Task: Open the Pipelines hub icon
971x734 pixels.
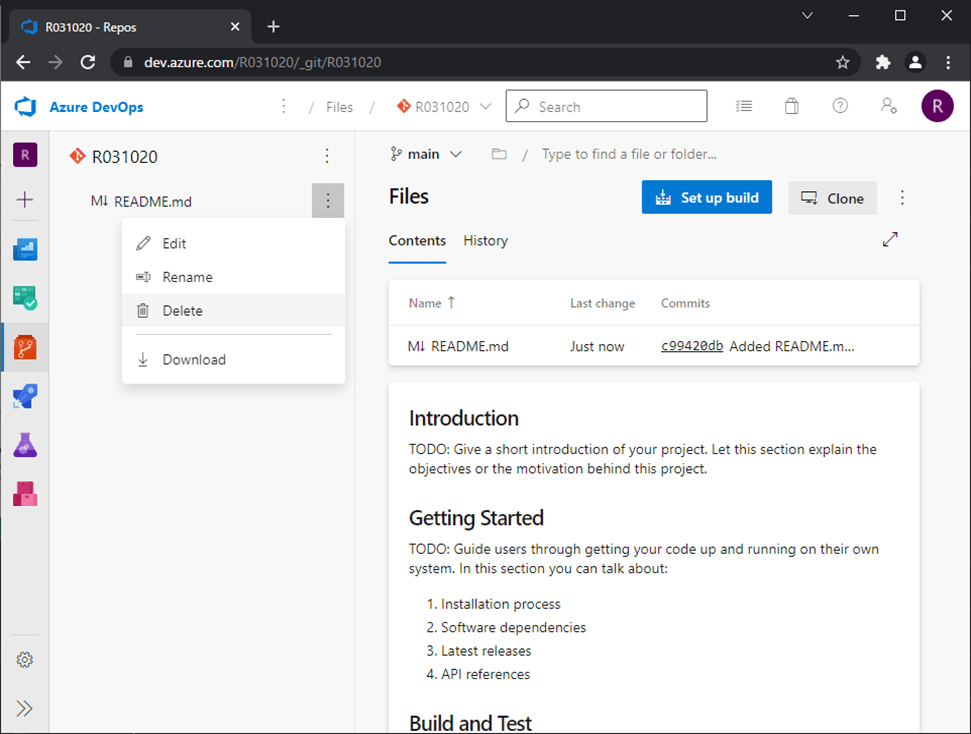Action: pyautogui.click(x=25, y=396)
